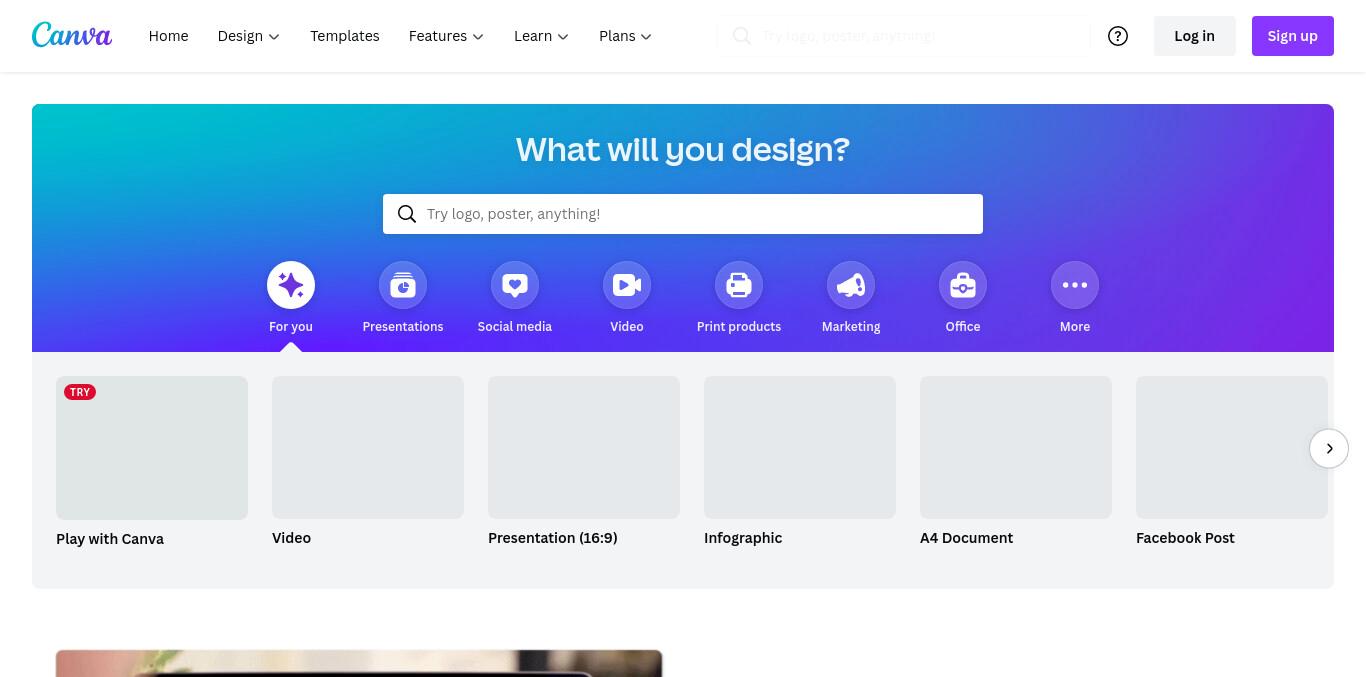Select the Video camera category icon
Viewport: 1366px width, 677px height.
[627, 285]
